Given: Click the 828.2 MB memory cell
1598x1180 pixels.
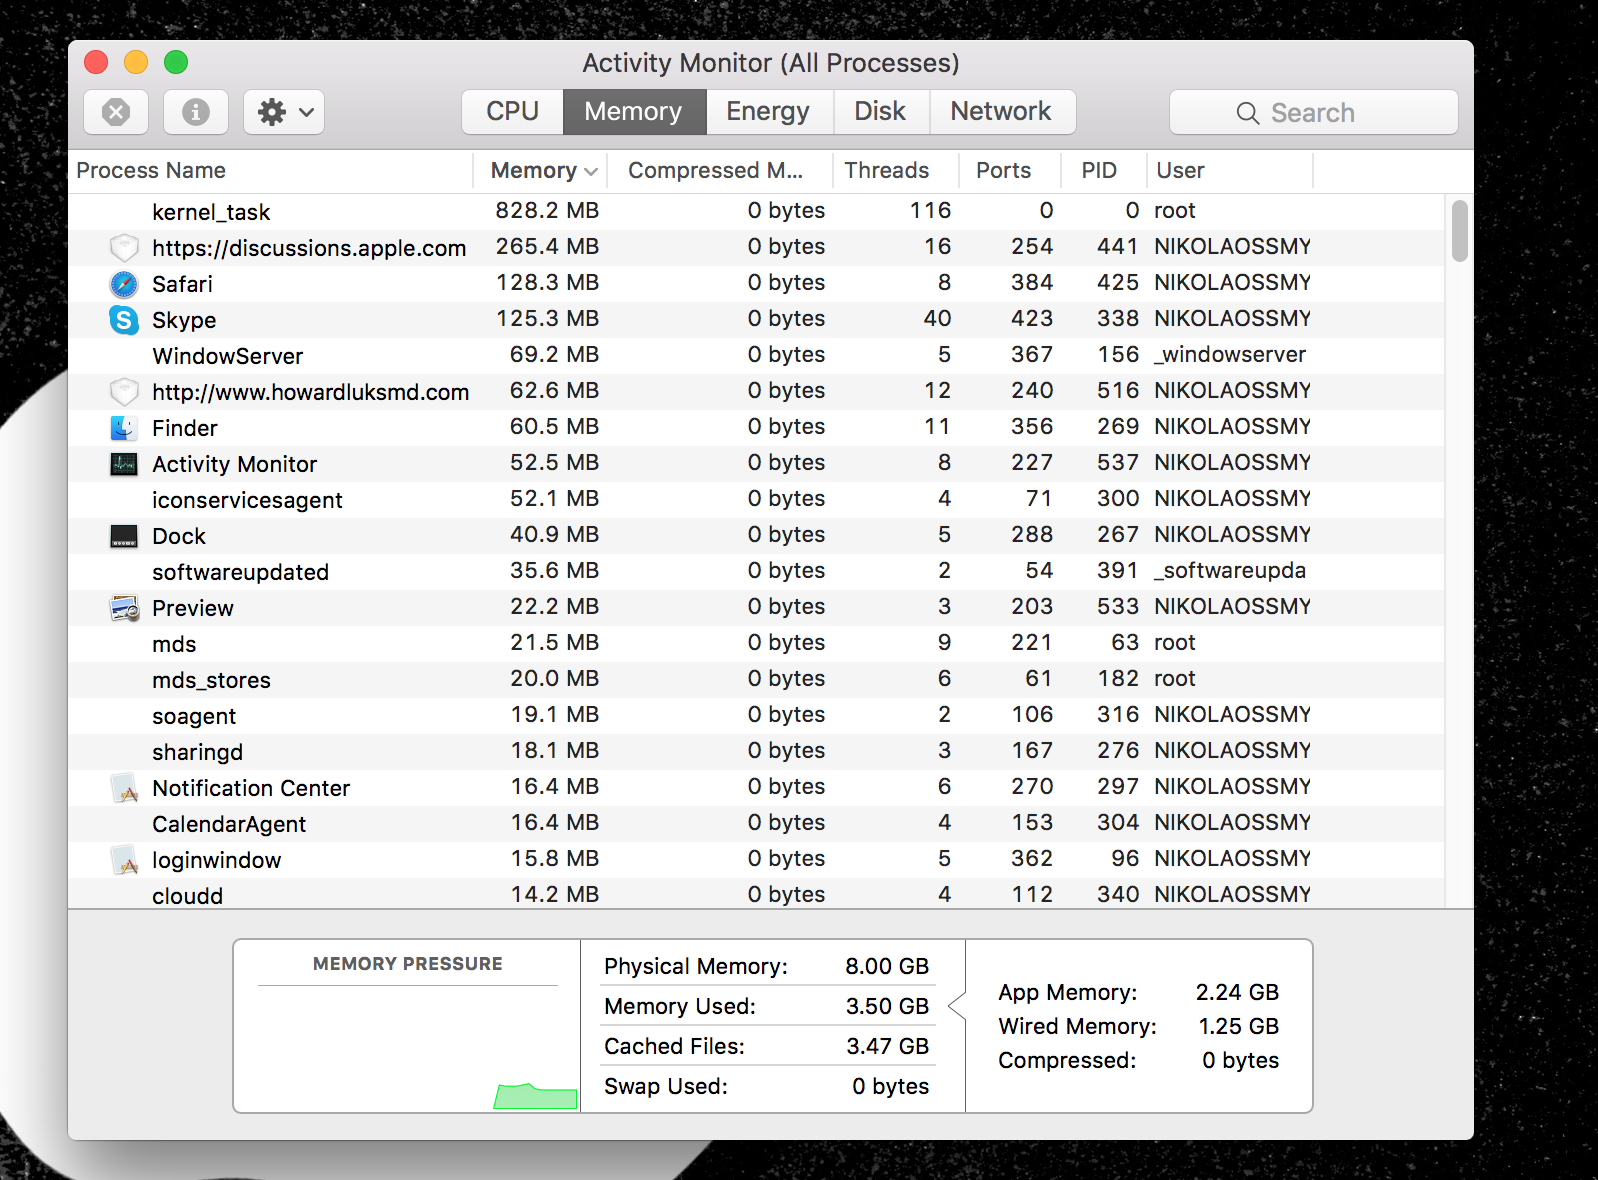Looking at the screenshot, I should click(547, 210).
